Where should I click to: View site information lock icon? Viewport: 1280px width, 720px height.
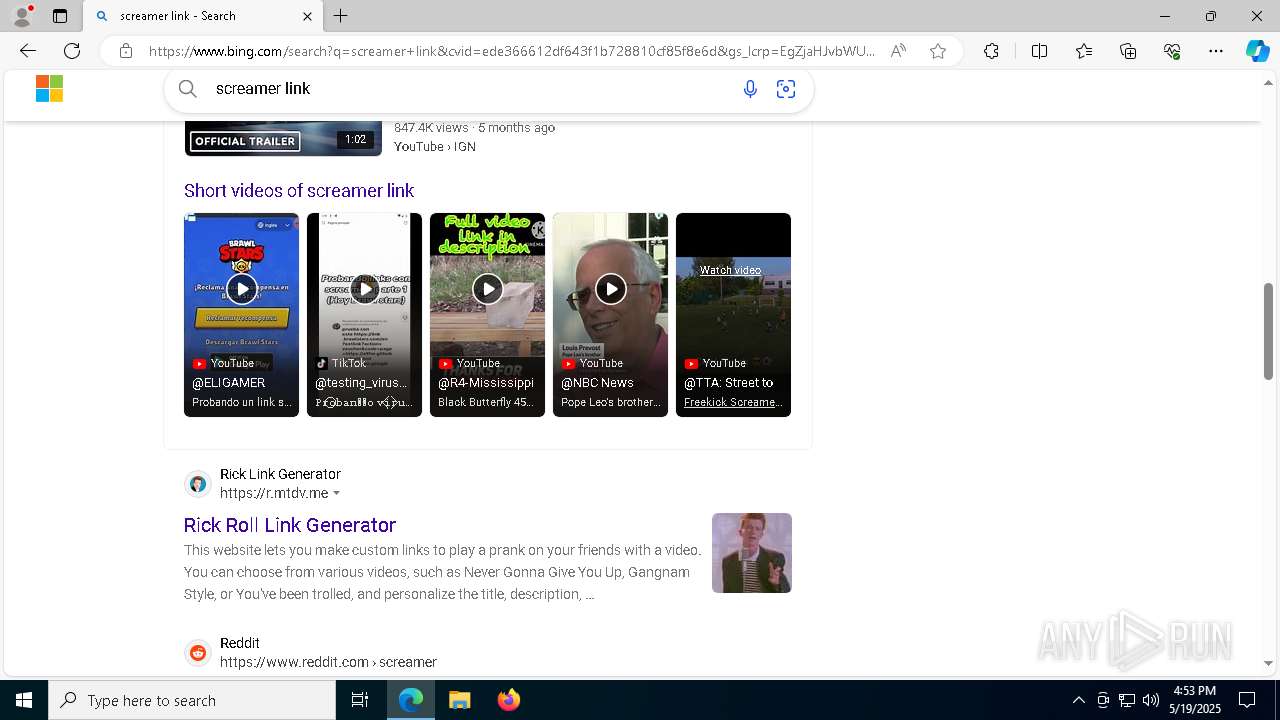click(126, 51)
